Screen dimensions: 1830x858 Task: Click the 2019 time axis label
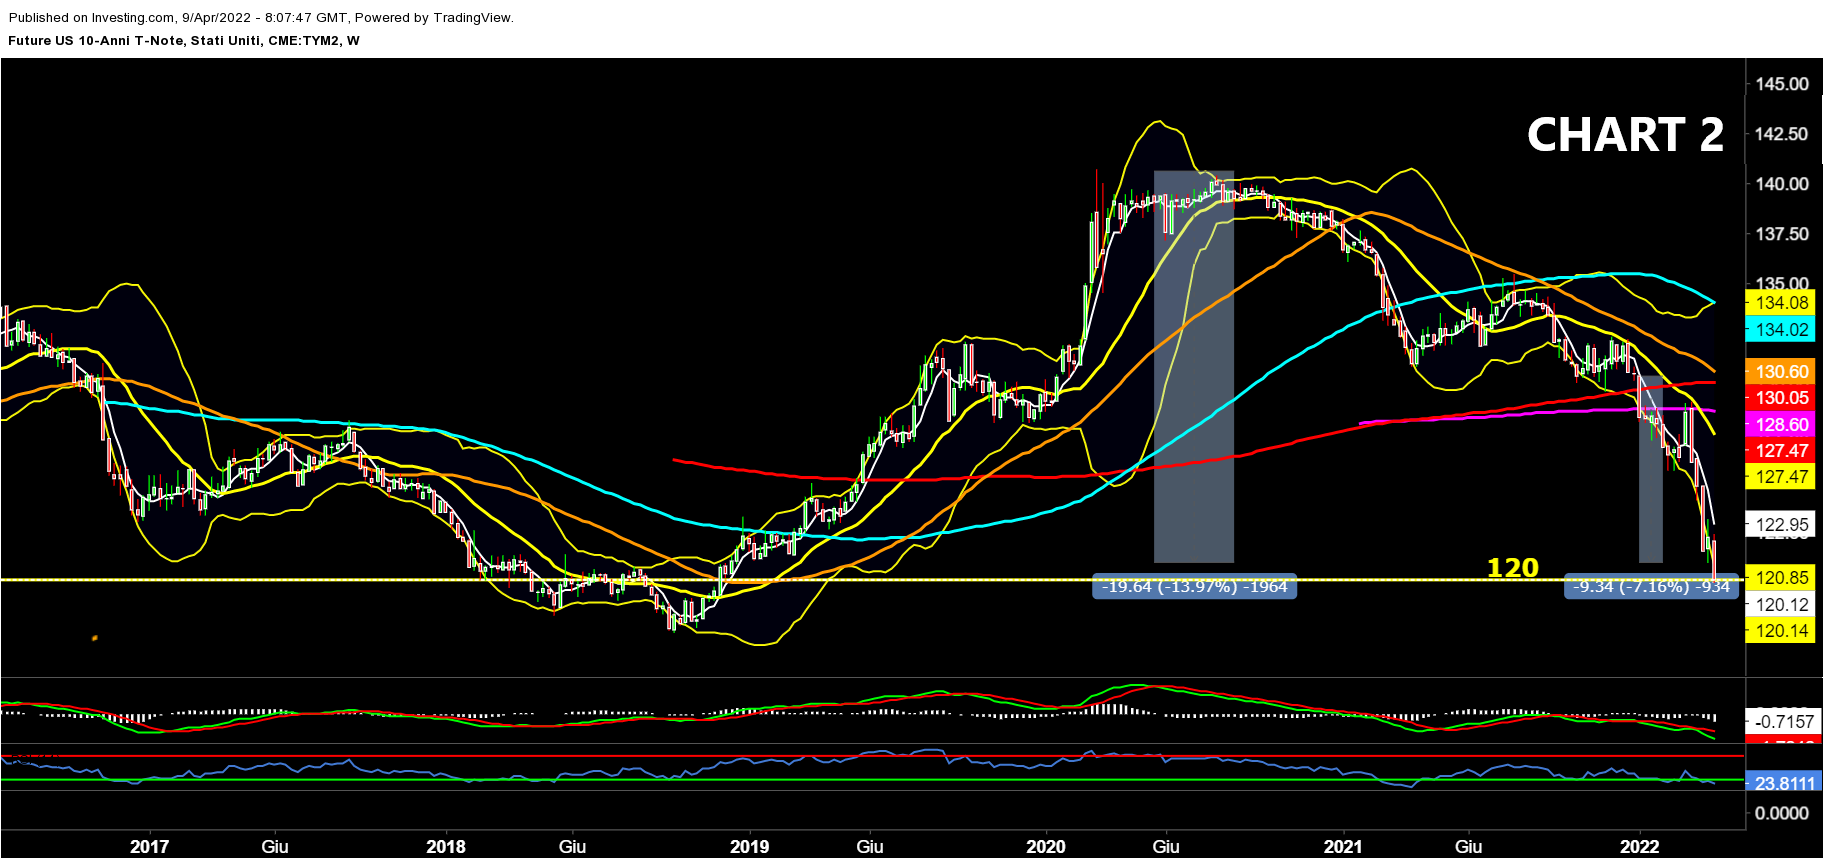tap(750, 847)
